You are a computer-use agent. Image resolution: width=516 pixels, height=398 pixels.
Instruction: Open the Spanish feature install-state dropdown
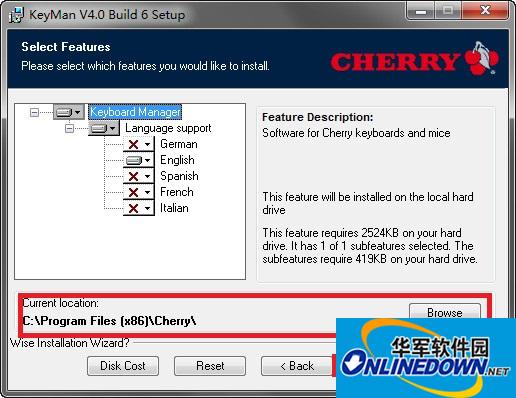(x=139, y=176)
